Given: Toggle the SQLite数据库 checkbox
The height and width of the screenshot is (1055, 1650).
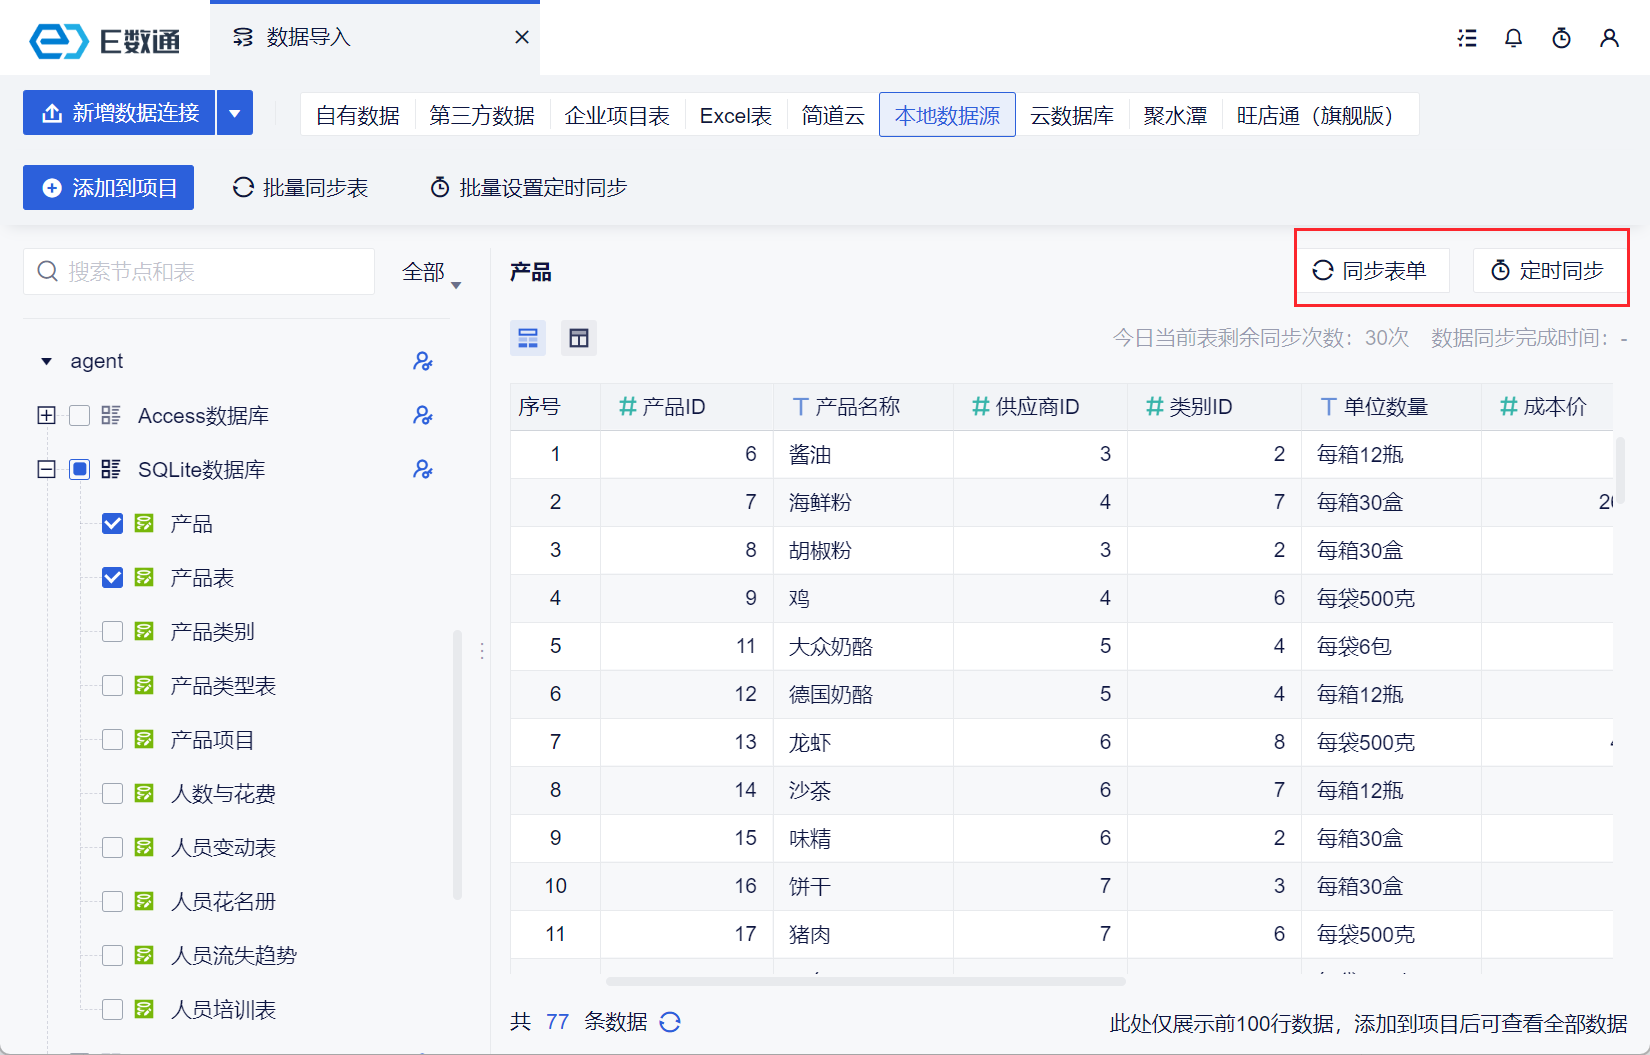Looking at the screenshot, I should click(80, 469).
